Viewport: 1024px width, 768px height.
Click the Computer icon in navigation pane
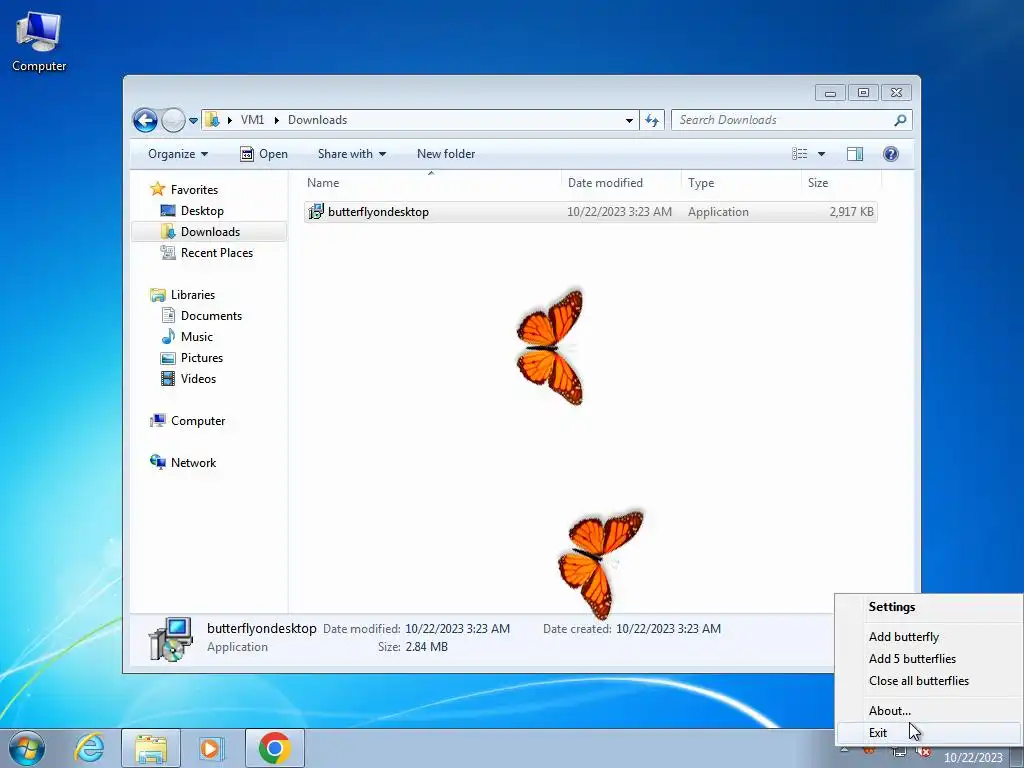[157, 421]
